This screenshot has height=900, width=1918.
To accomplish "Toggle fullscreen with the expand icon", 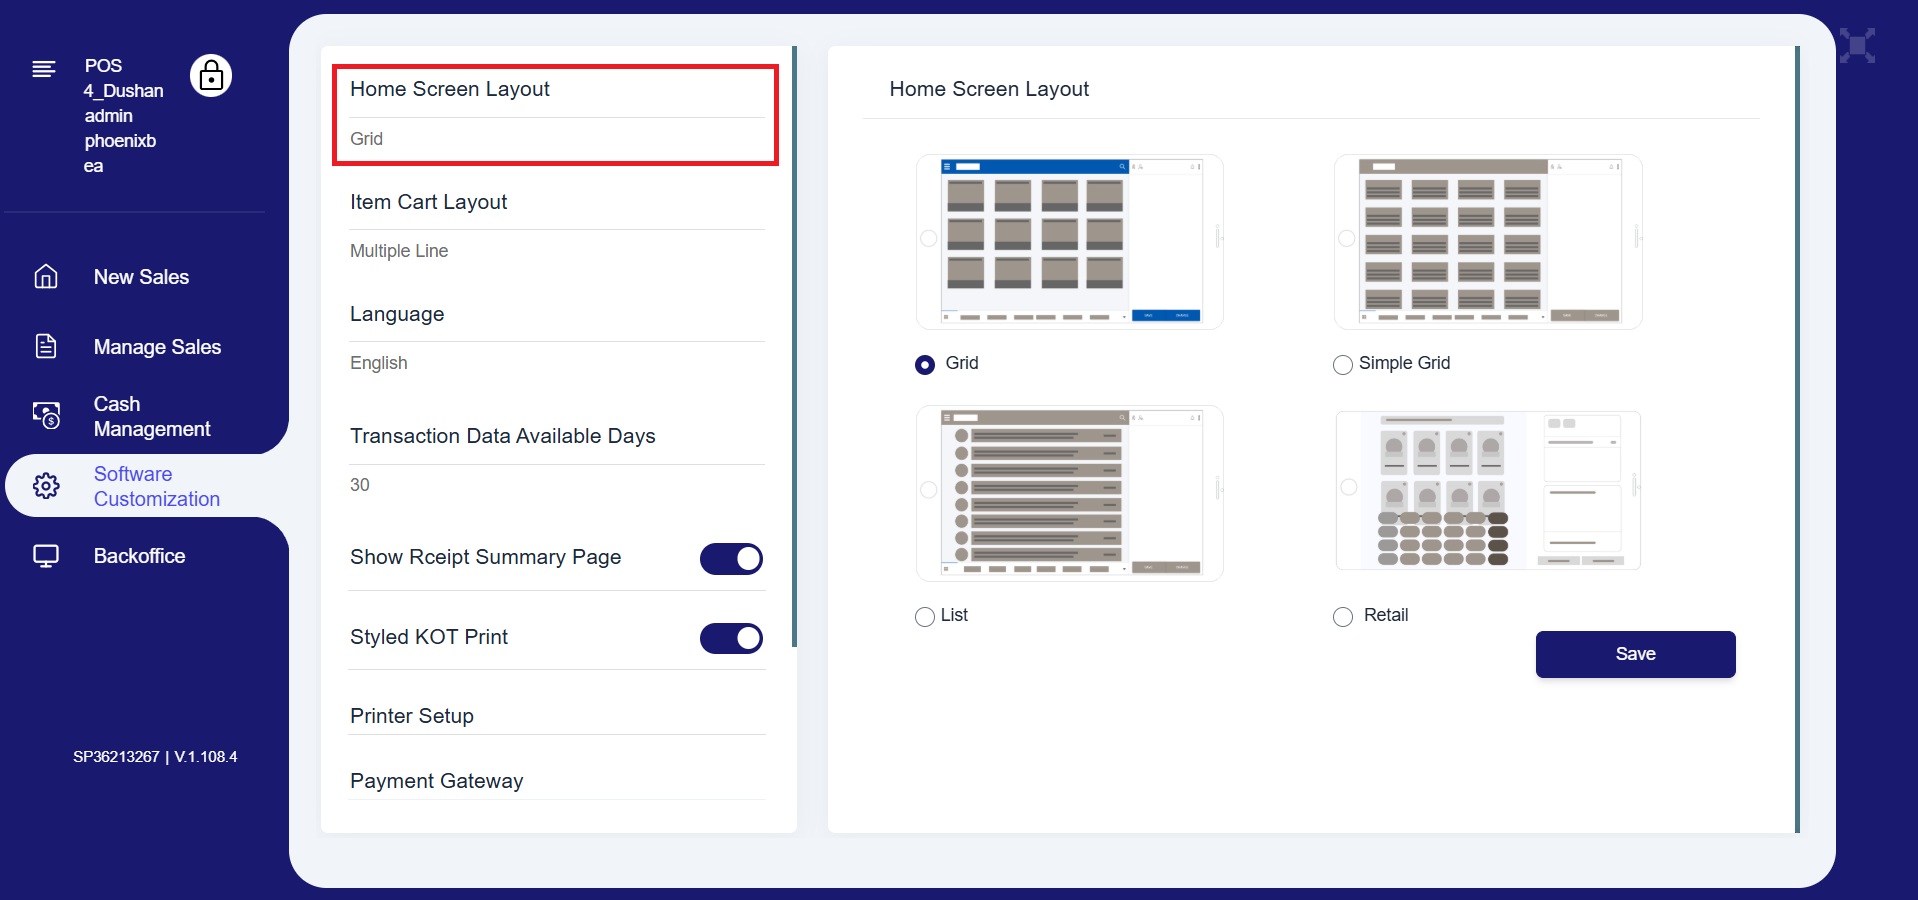I will 1857,46.
